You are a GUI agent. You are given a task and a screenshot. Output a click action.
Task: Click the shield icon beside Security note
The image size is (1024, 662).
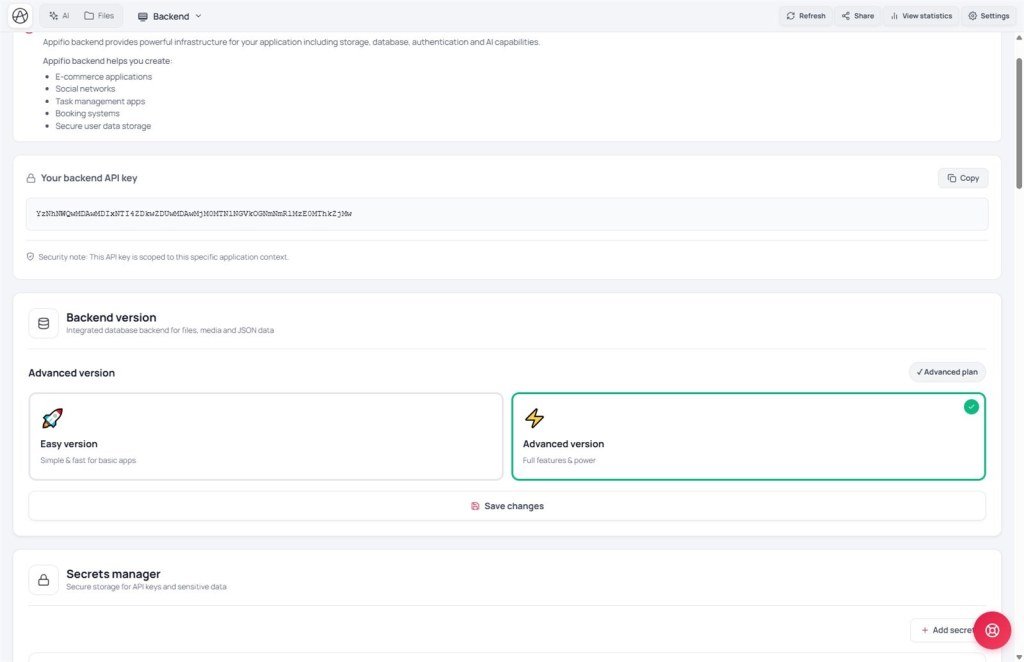[x=30, y=257]
